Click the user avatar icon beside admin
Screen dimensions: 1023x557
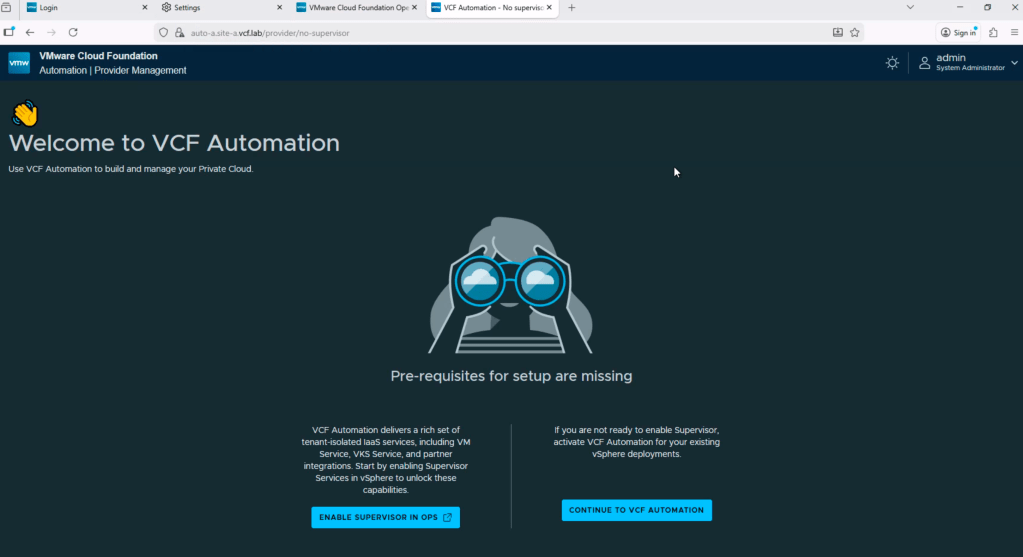[x=924, y=63]
